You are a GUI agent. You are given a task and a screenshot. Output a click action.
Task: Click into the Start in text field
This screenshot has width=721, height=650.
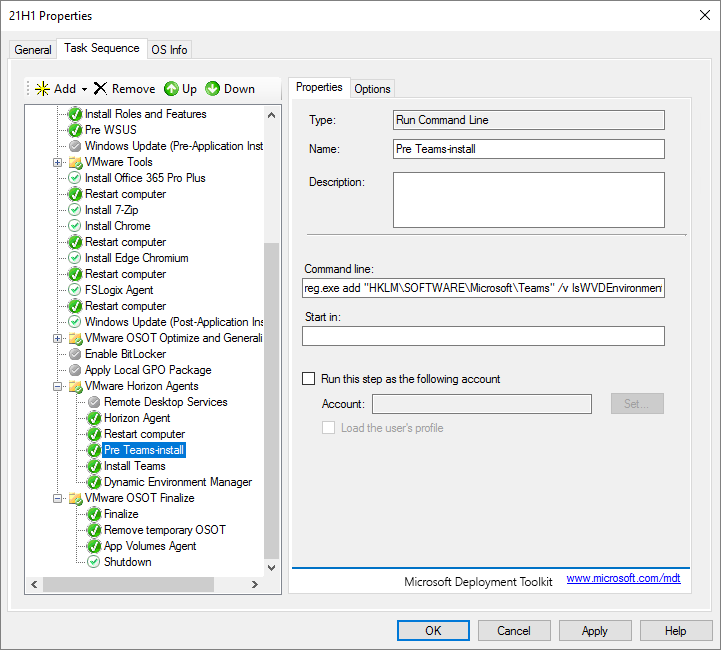pos(483,336)
